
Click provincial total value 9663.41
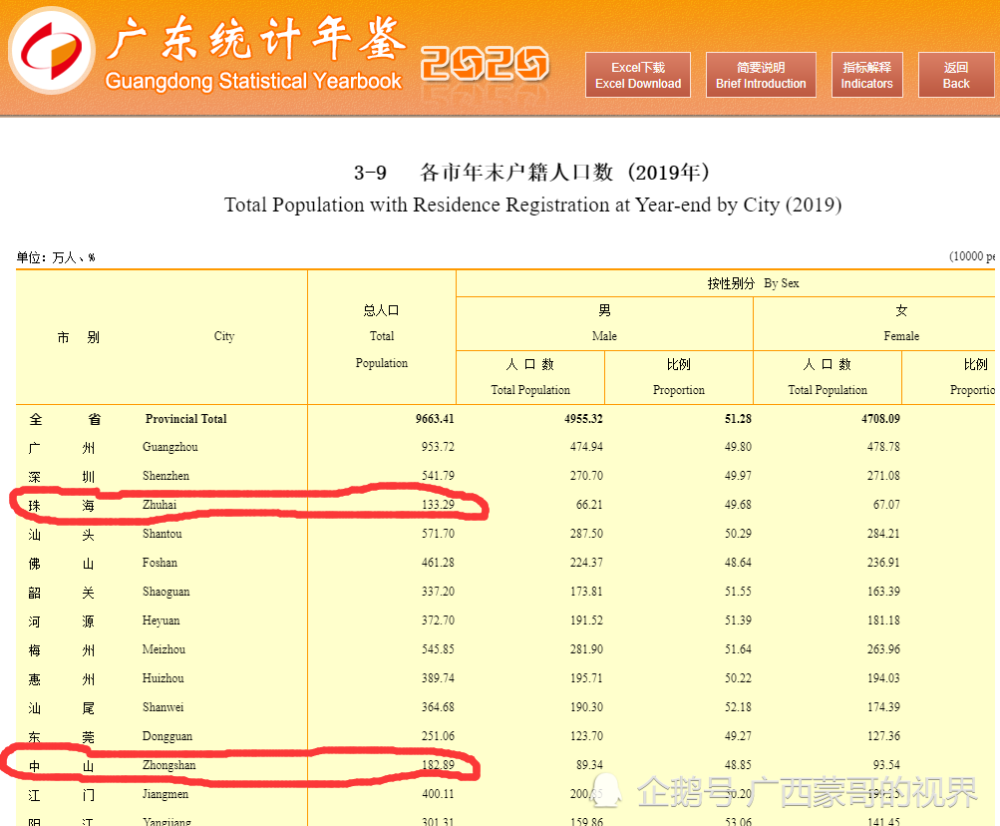point(434,419)
